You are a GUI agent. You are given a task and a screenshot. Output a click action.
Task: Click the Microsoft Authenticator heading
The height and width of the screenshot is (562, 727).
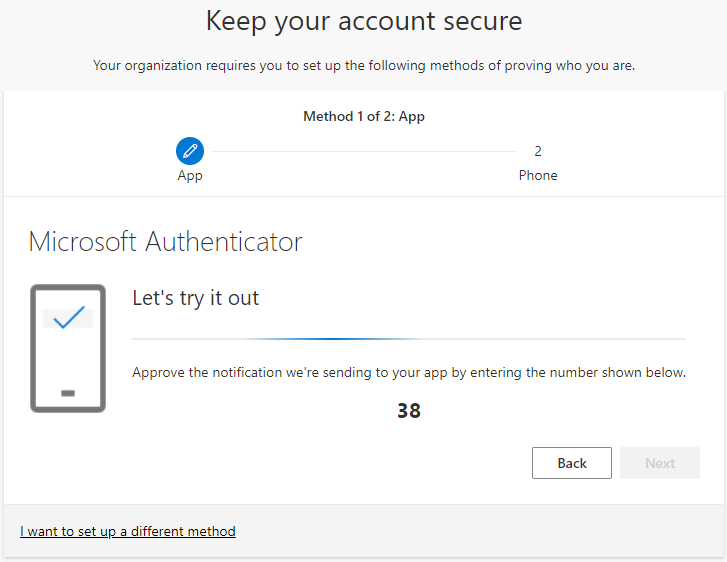pyautogui.click(x=165, y=241)
